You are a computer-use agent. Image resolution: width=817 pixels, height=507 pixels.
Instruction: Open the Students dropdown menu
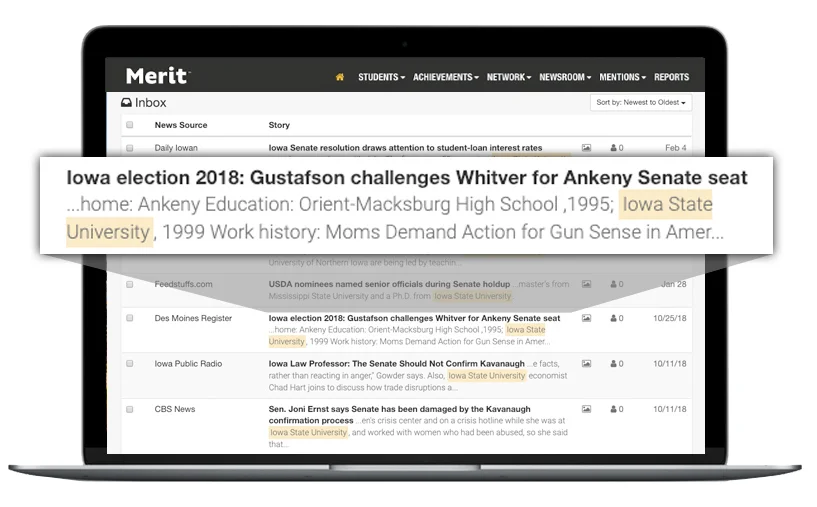pyautogui.click(x=381, y=77)
